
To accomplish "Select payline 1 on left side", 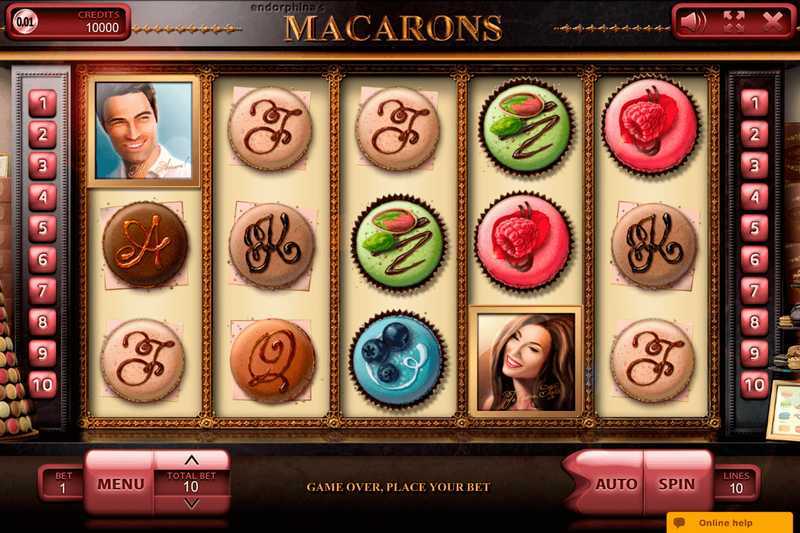I will point(42,104).
